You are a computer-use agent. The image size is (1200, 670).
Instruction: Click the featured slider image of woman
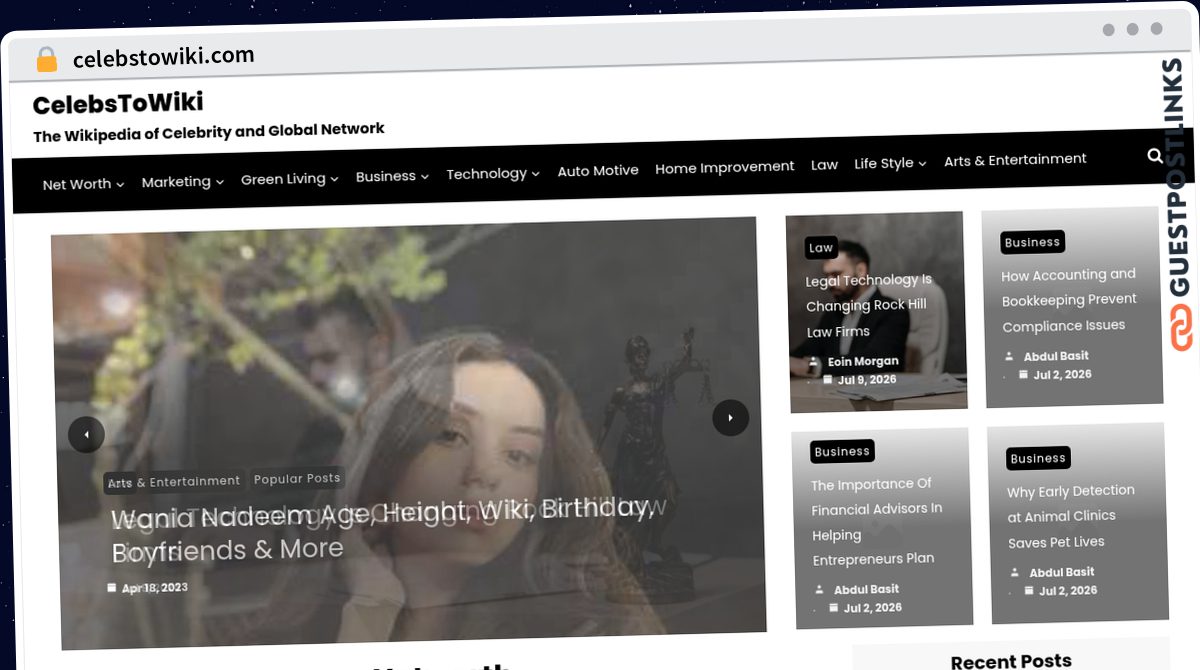tap(409, 432)
